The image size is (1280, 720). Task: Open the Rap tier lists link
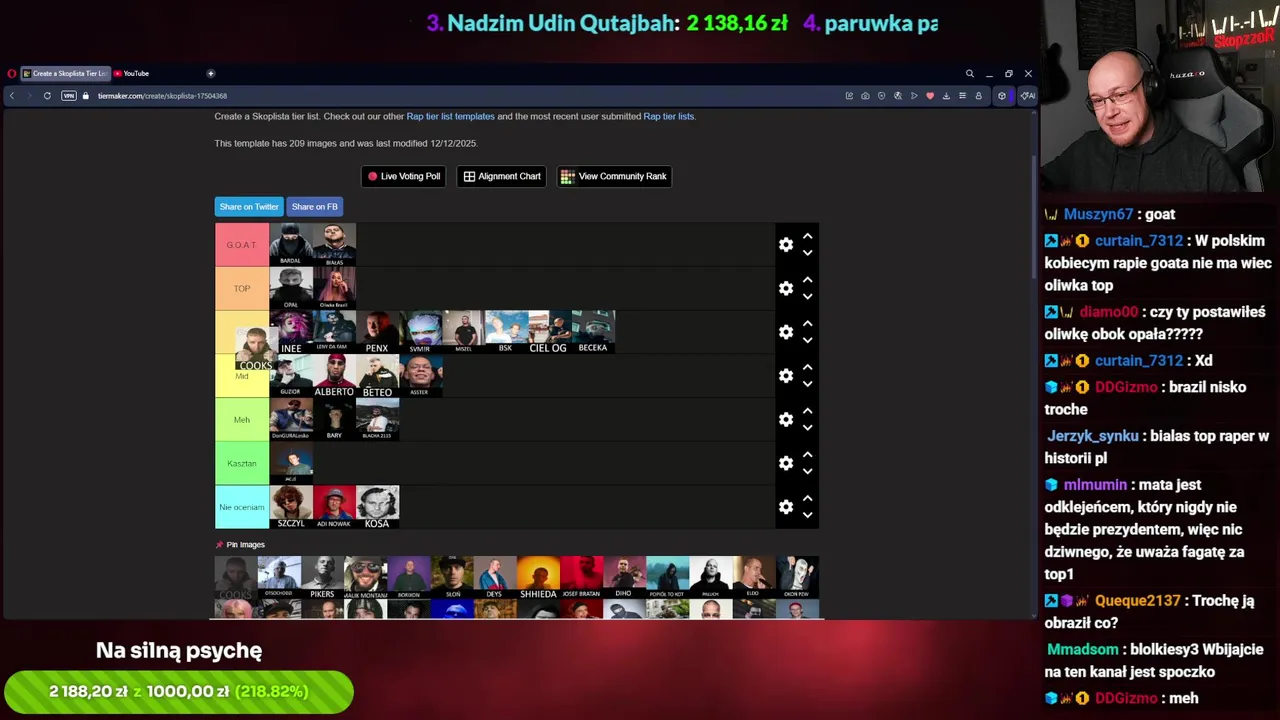668,116
